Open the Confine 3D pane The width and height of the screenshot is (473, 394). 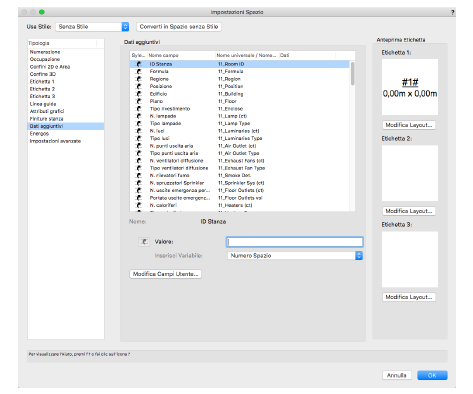coord(43,74)
